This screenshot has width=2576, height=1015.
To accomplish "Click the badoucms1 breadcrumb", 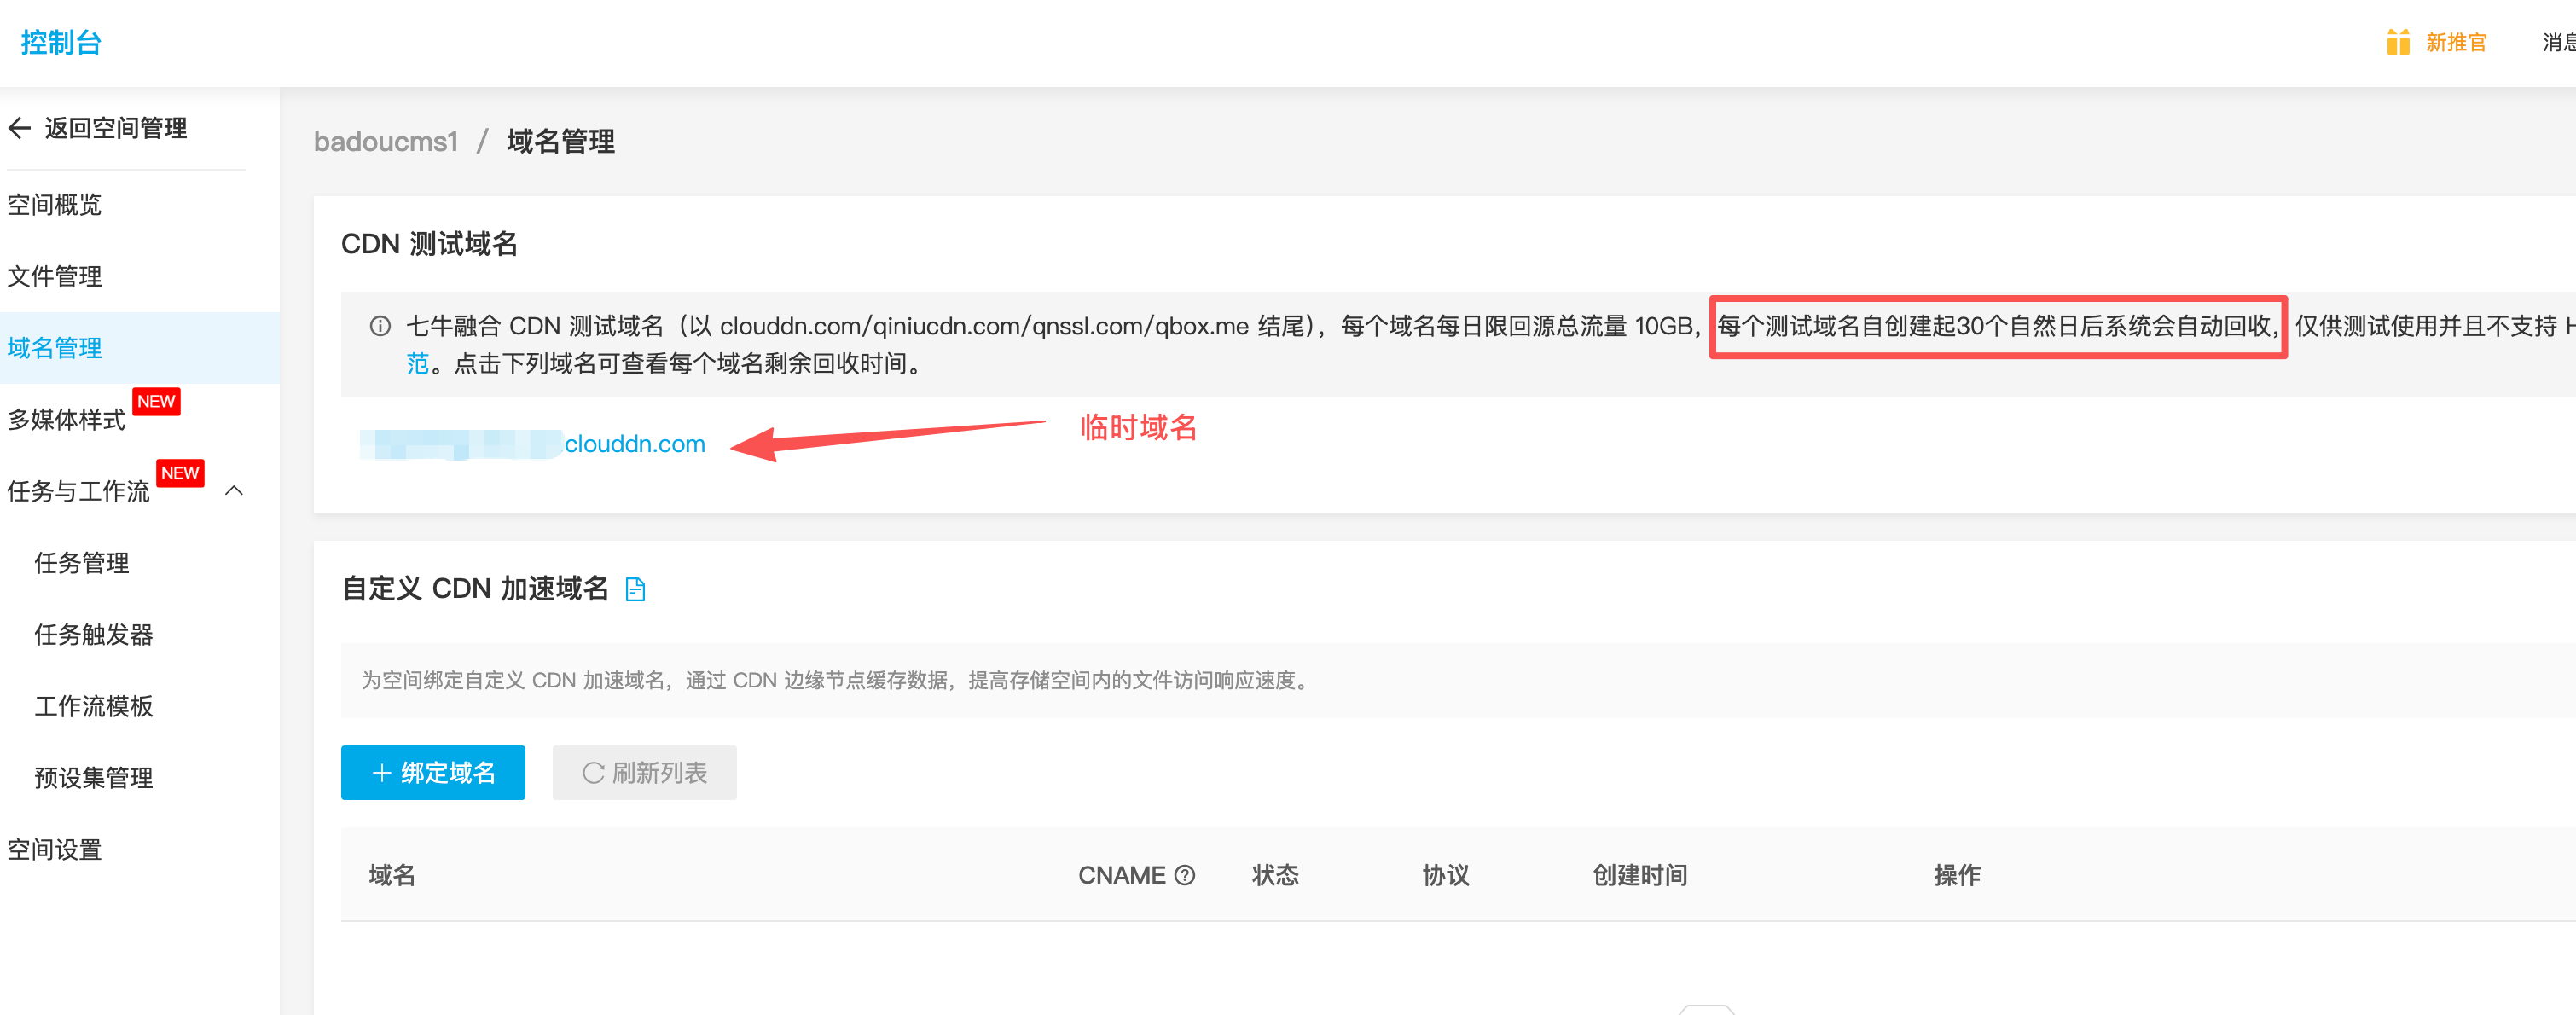I will pos(386,142).
